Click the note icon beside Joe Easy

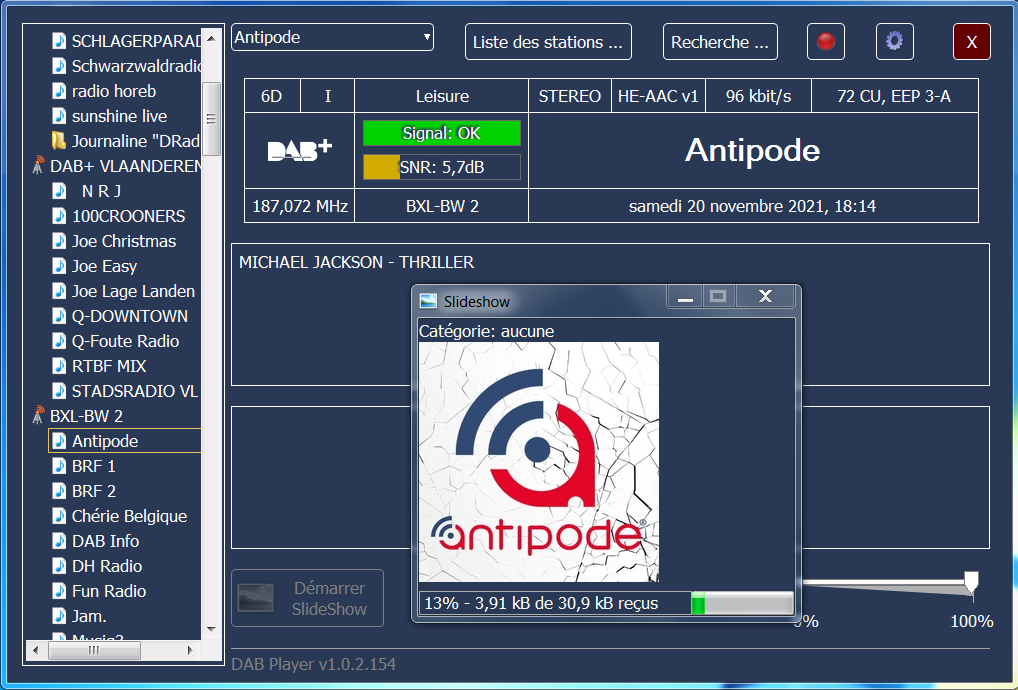click(59, 266)
